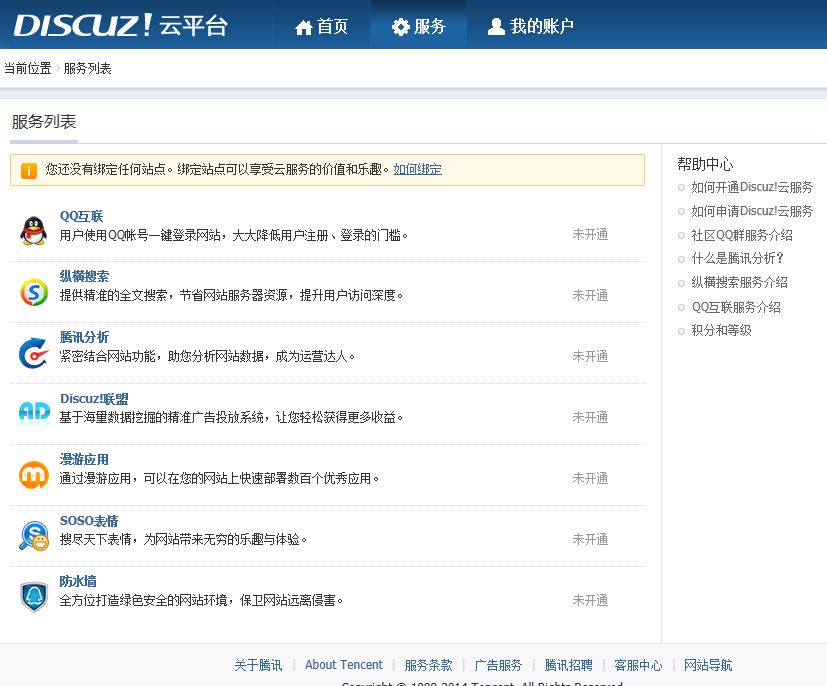Viewport: 827px width, 686px height.
Task: Open help topic 纵横搜索服务介绍
Action: point(739,283)
